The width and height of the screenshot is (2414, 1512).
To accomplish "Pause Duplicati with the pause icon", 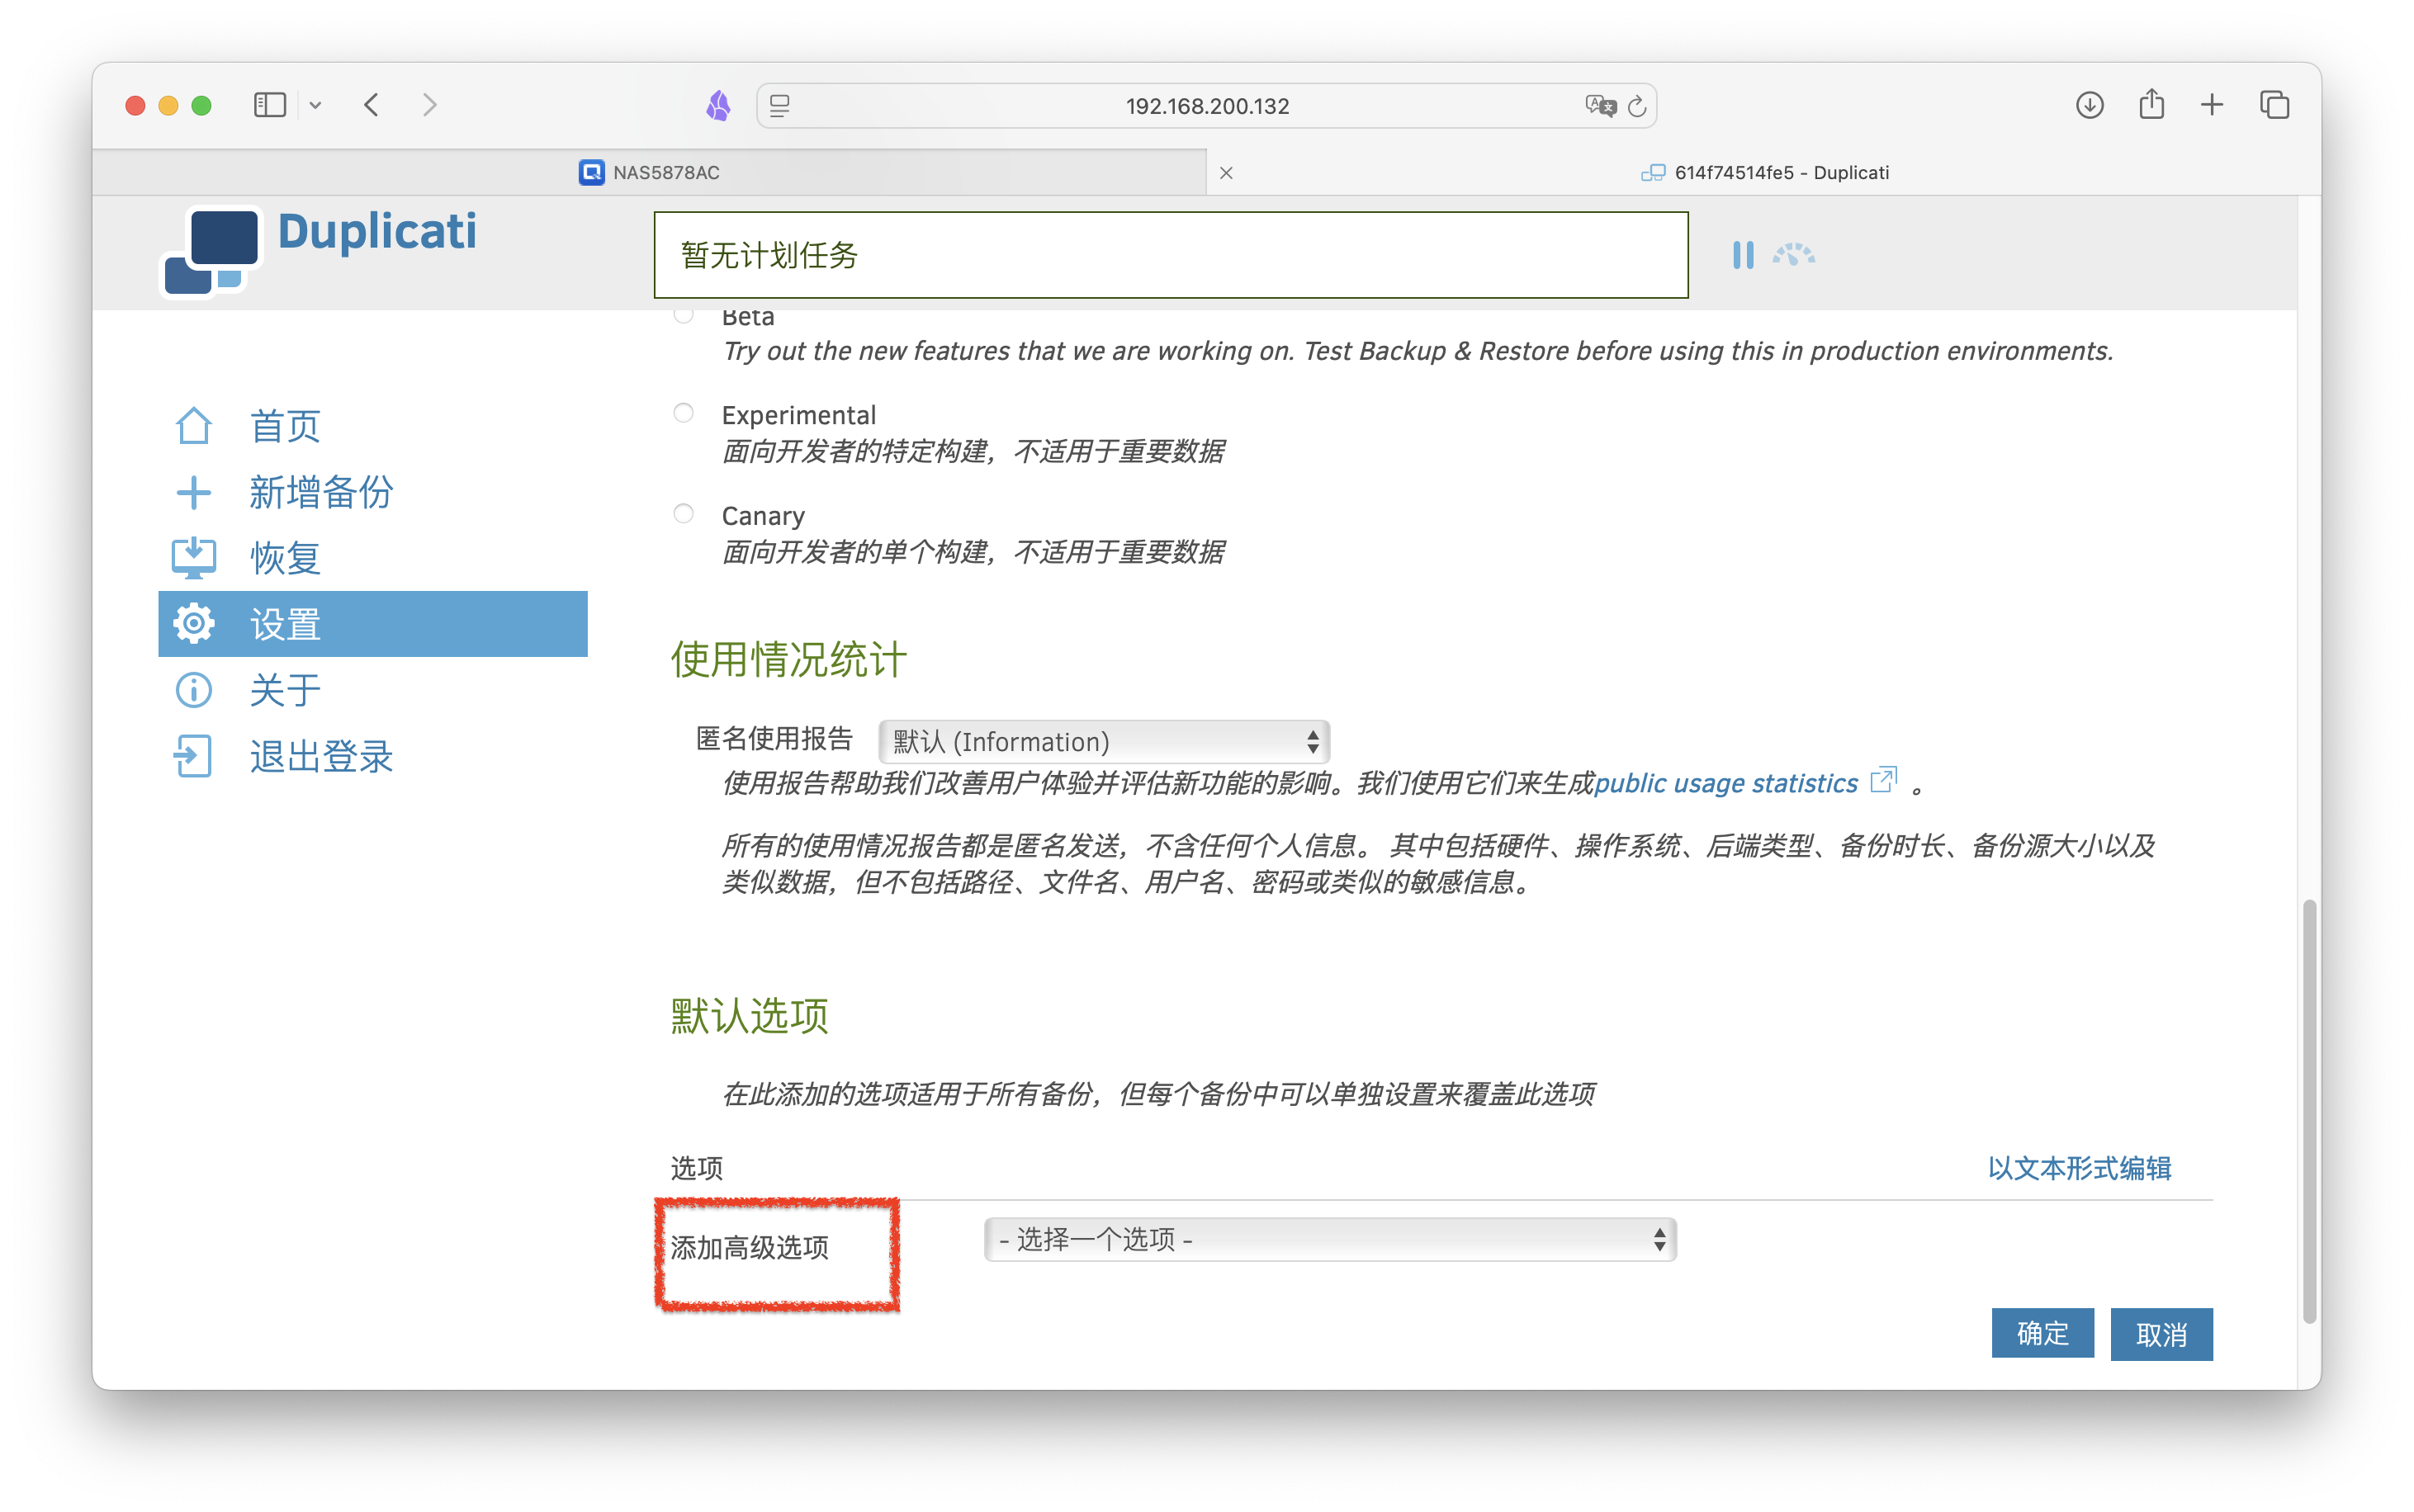I will coord(1742,255).
